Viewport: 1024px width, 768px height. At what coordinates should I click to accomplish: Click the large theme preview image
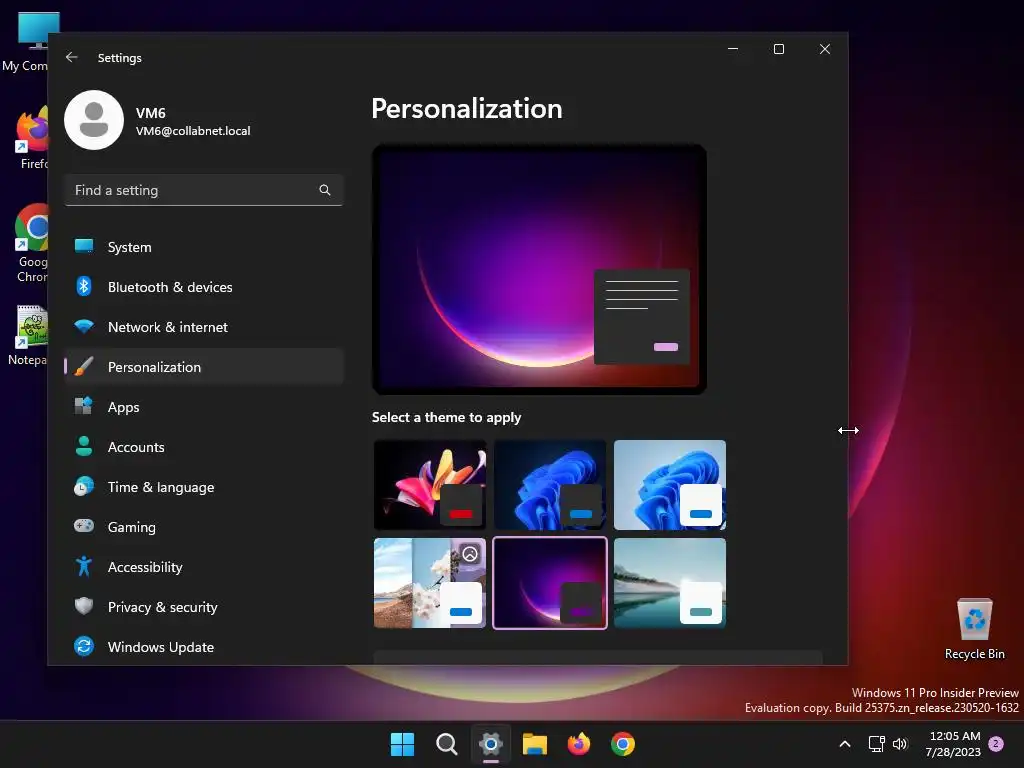[539, 269]
